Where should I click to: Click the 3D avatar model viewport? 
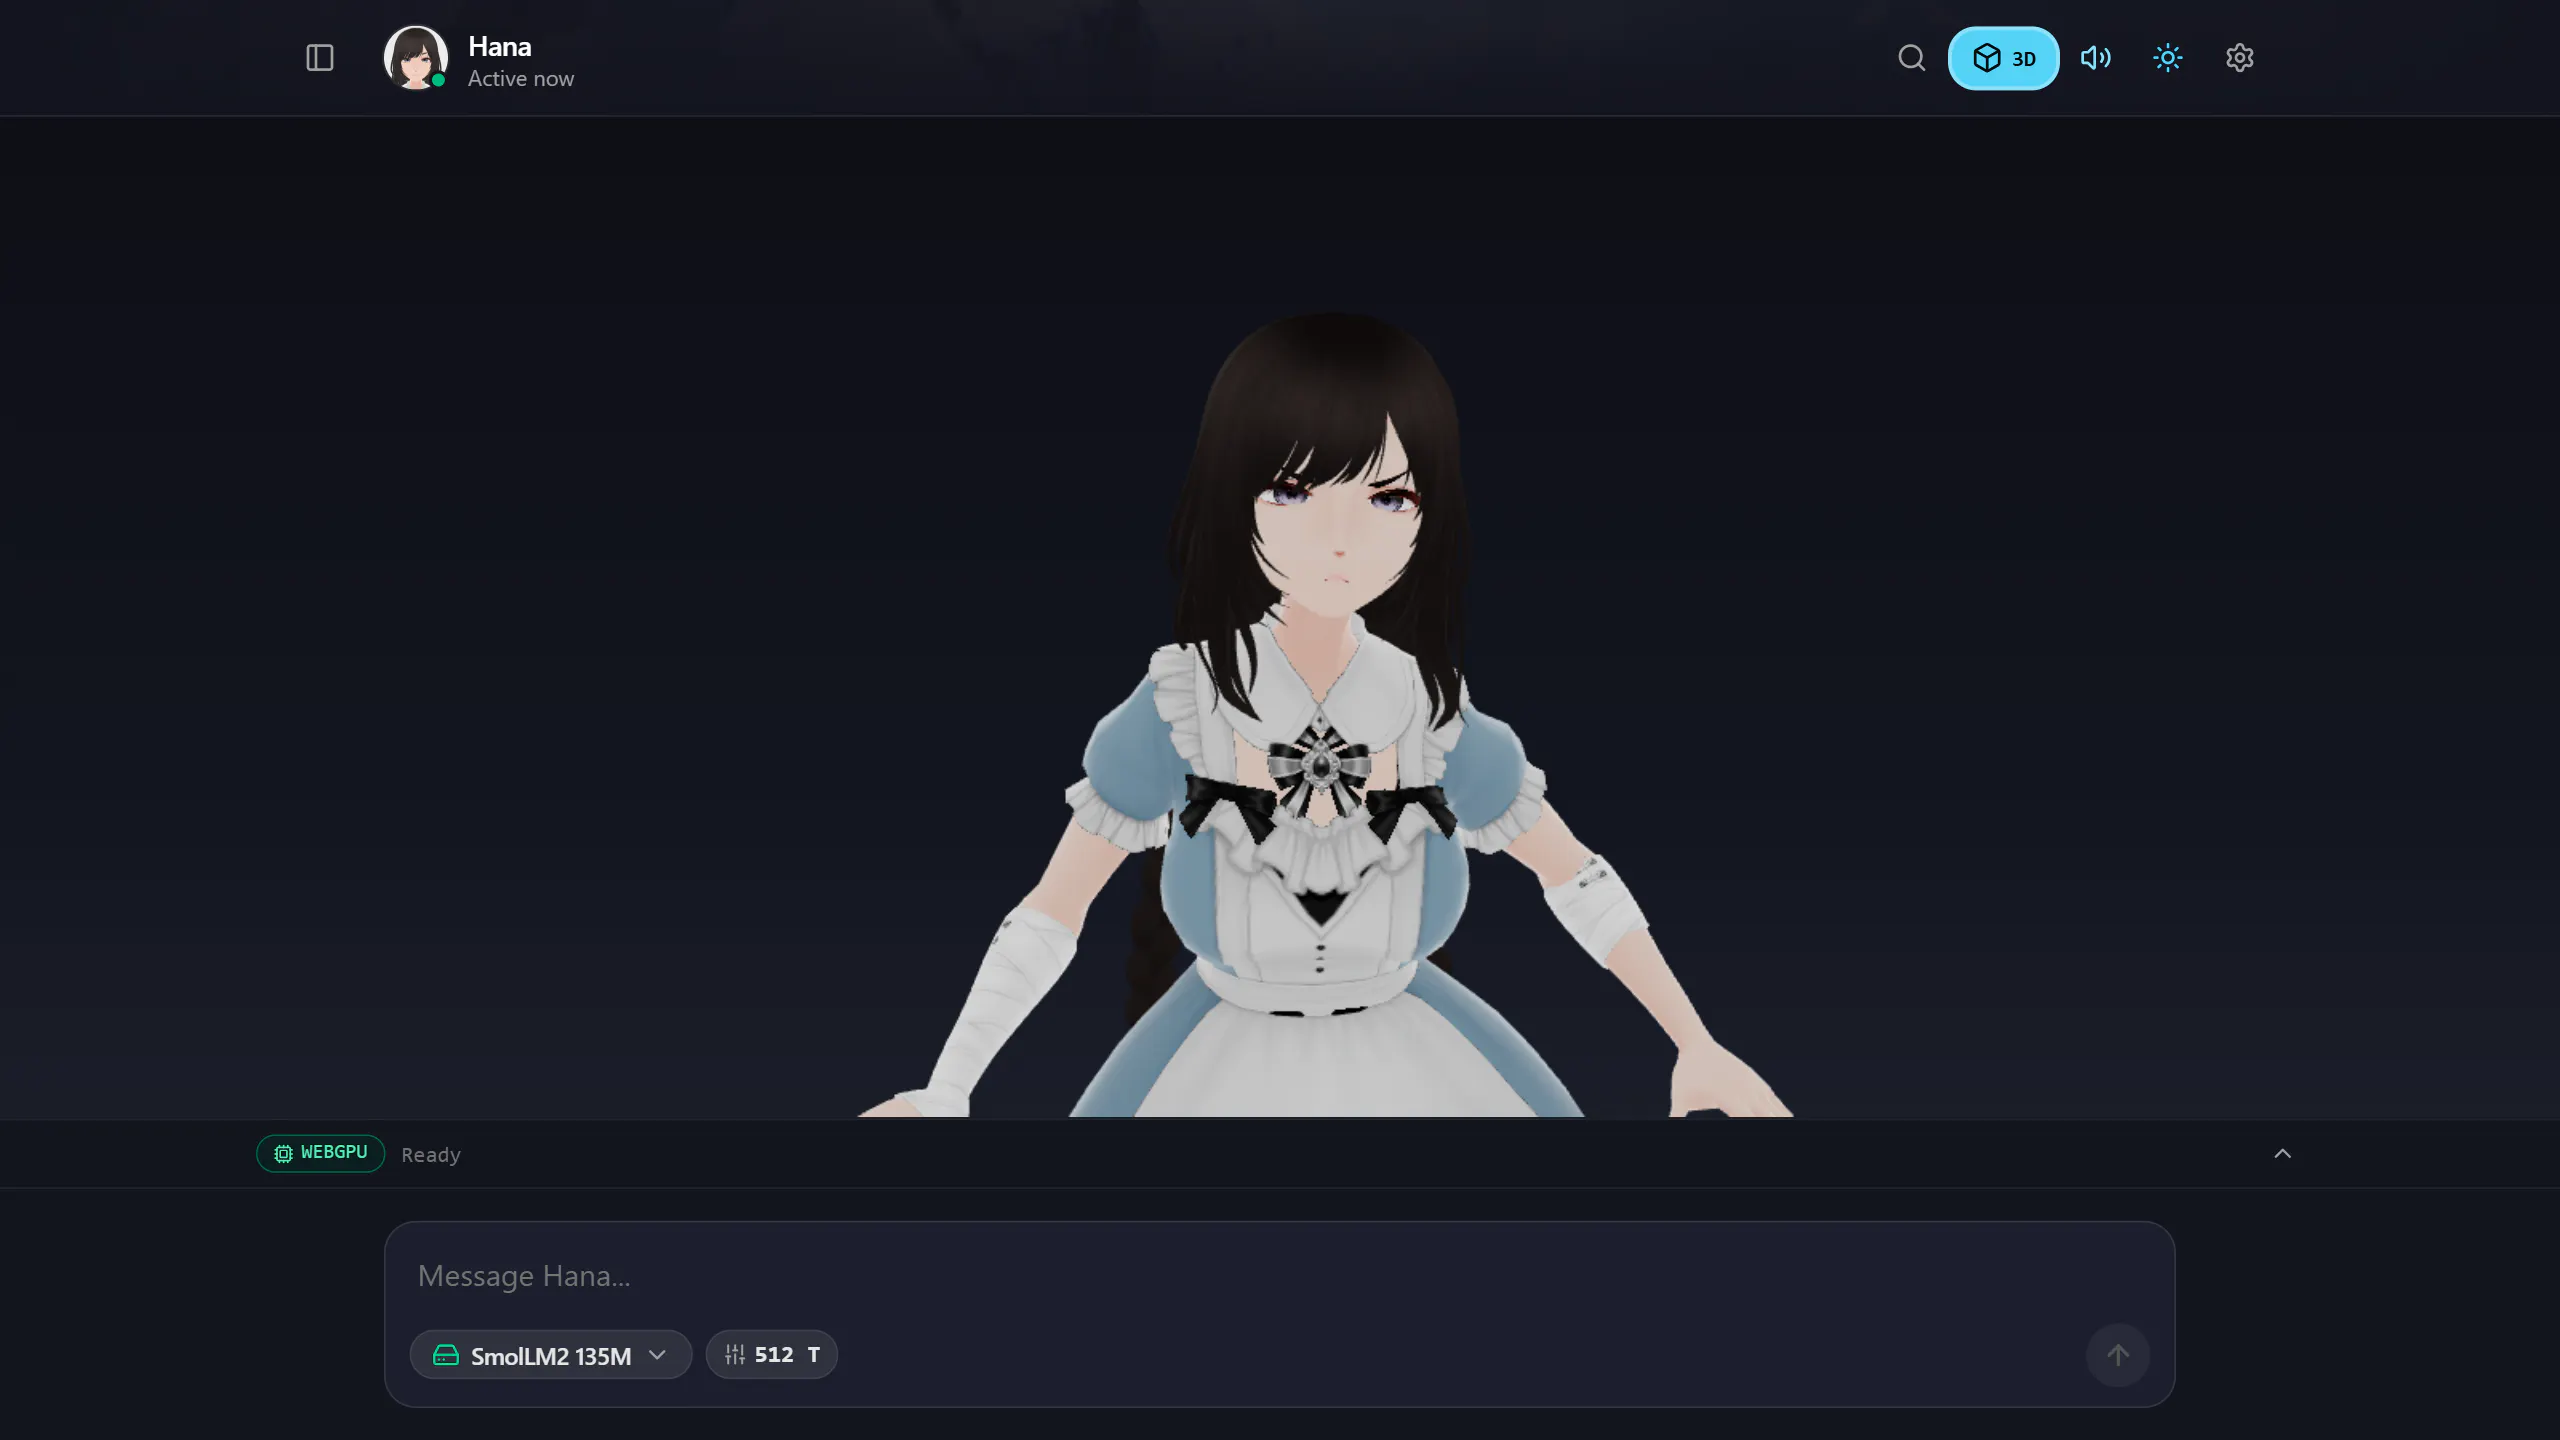click(1280, 617)
